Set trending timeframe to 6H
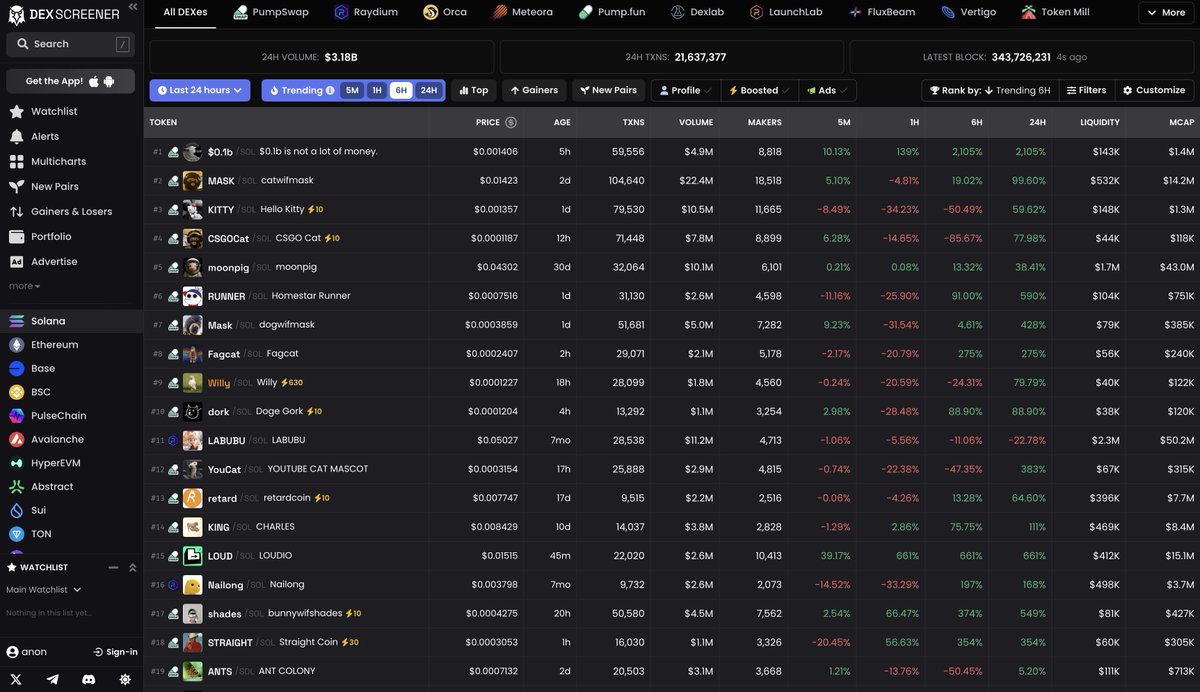Image resolution: width=1200 pixels, height=692 pixels. pyautogui.click(x=401, y=90)
